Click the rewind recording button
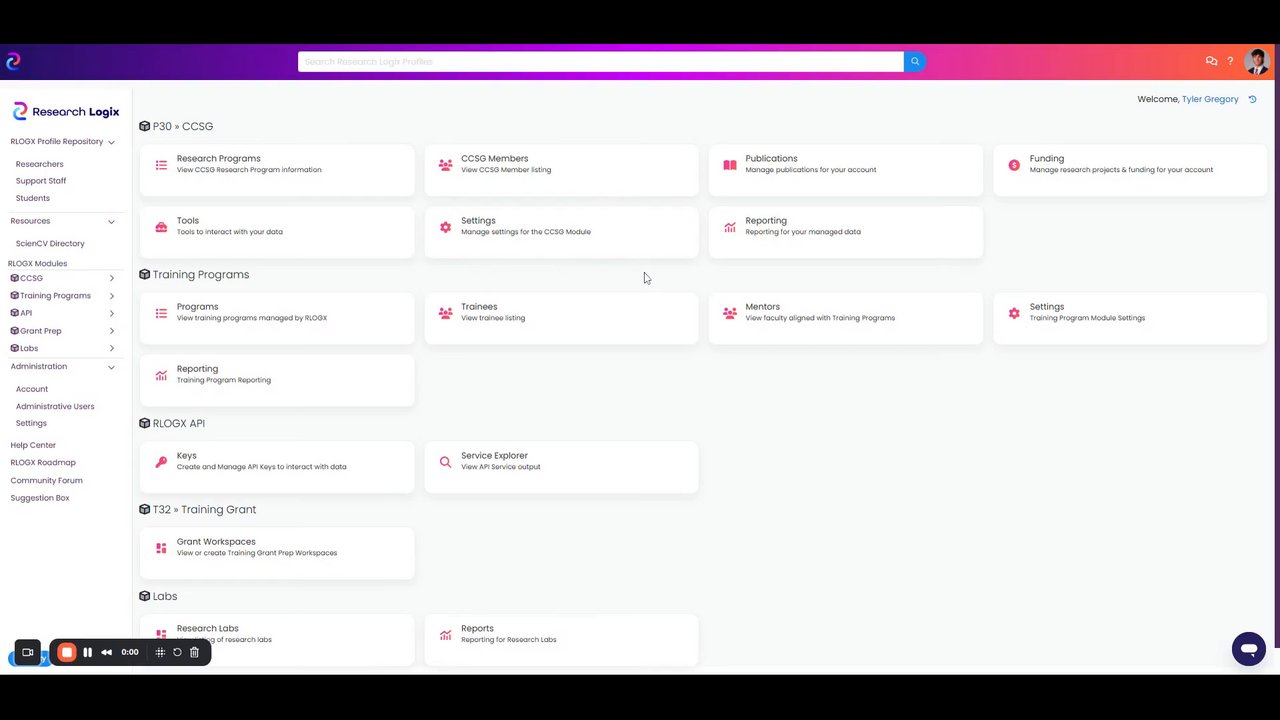 pos(106,652)
